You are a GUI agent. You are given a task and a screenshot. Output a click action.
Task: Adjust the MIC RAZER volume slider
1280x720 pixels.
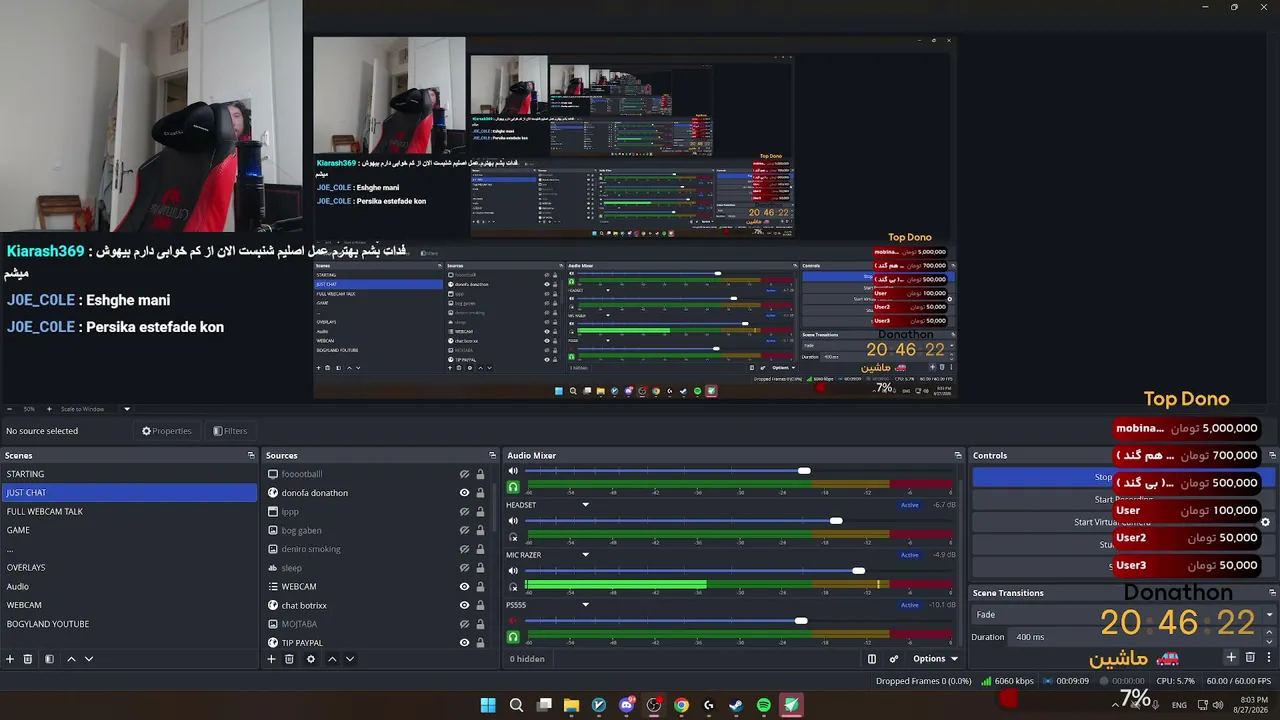tap(858, 571)
